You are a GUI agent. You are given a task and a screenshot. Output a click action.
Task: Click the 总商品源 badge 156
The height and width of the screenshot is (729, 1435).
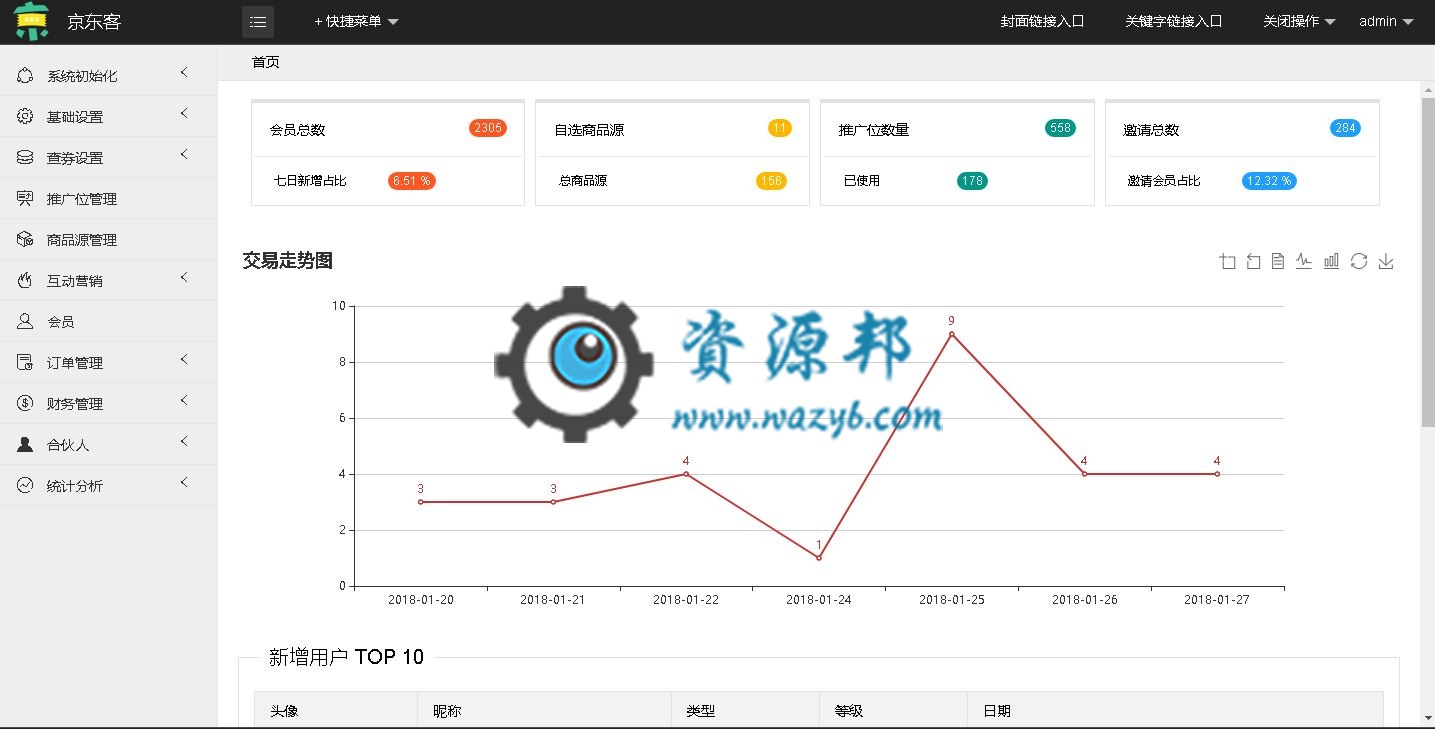tap(771, 181)
